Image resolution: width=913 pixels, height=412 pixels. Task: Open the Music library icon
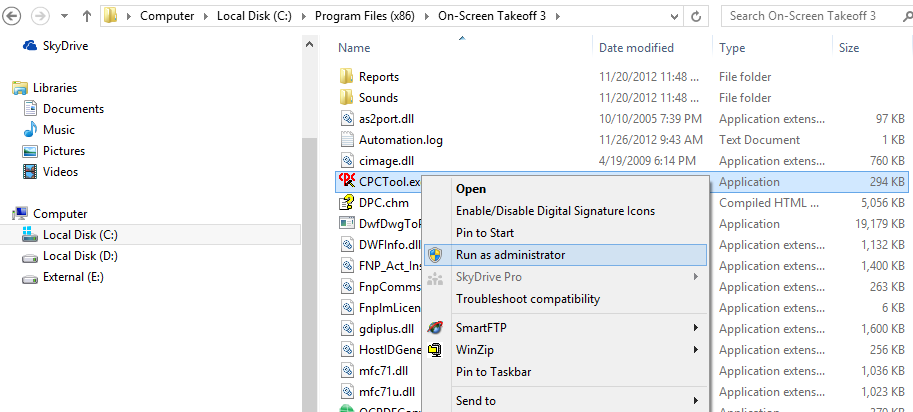pyautogui.click(x=30, y=130)
